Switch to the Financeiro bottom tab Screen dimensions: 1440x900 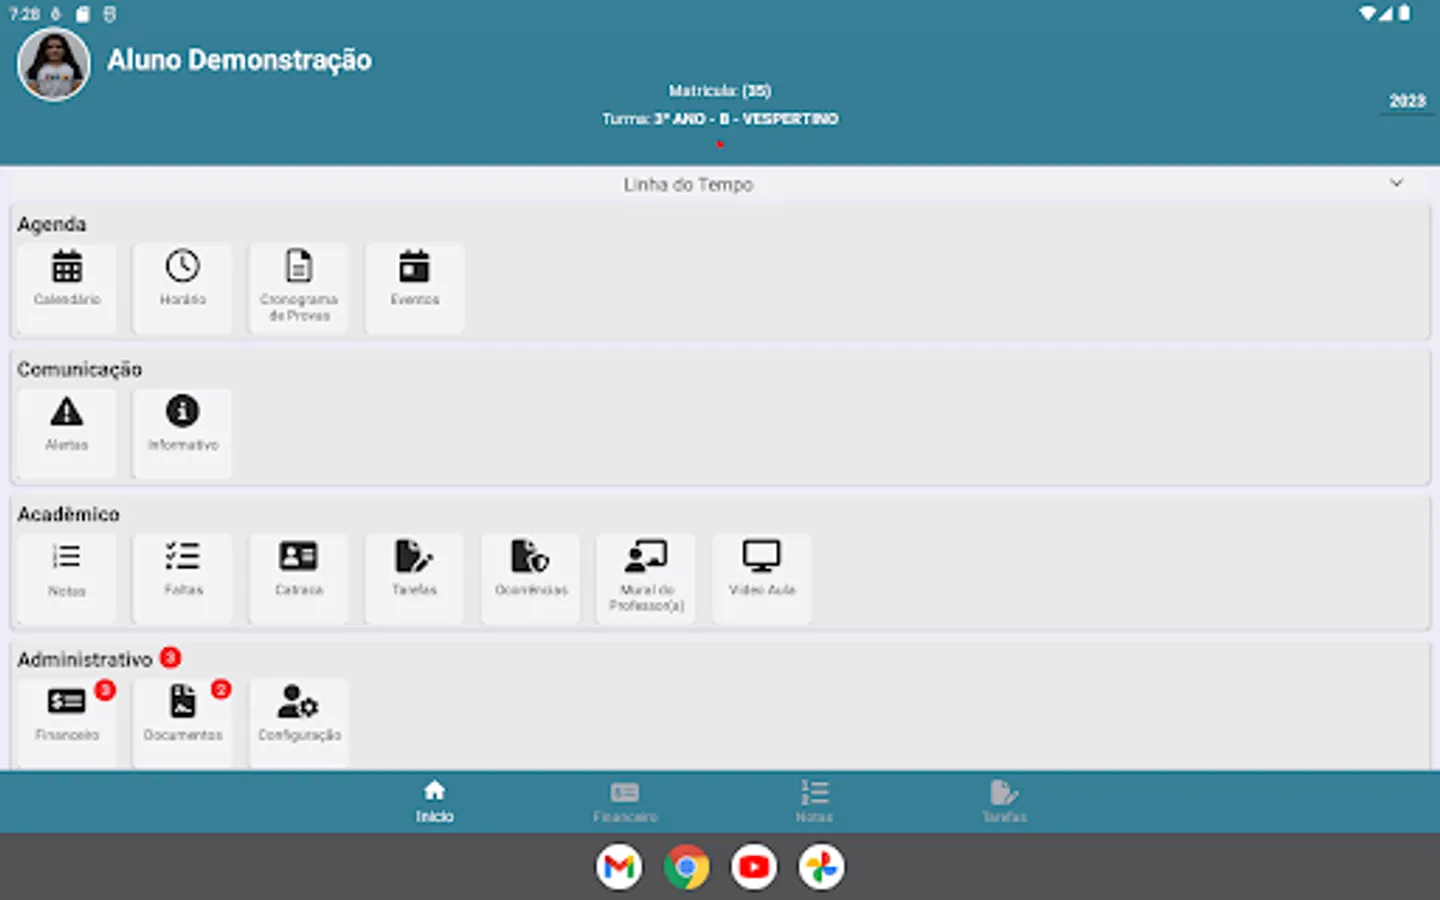click(x=625, y=802)
